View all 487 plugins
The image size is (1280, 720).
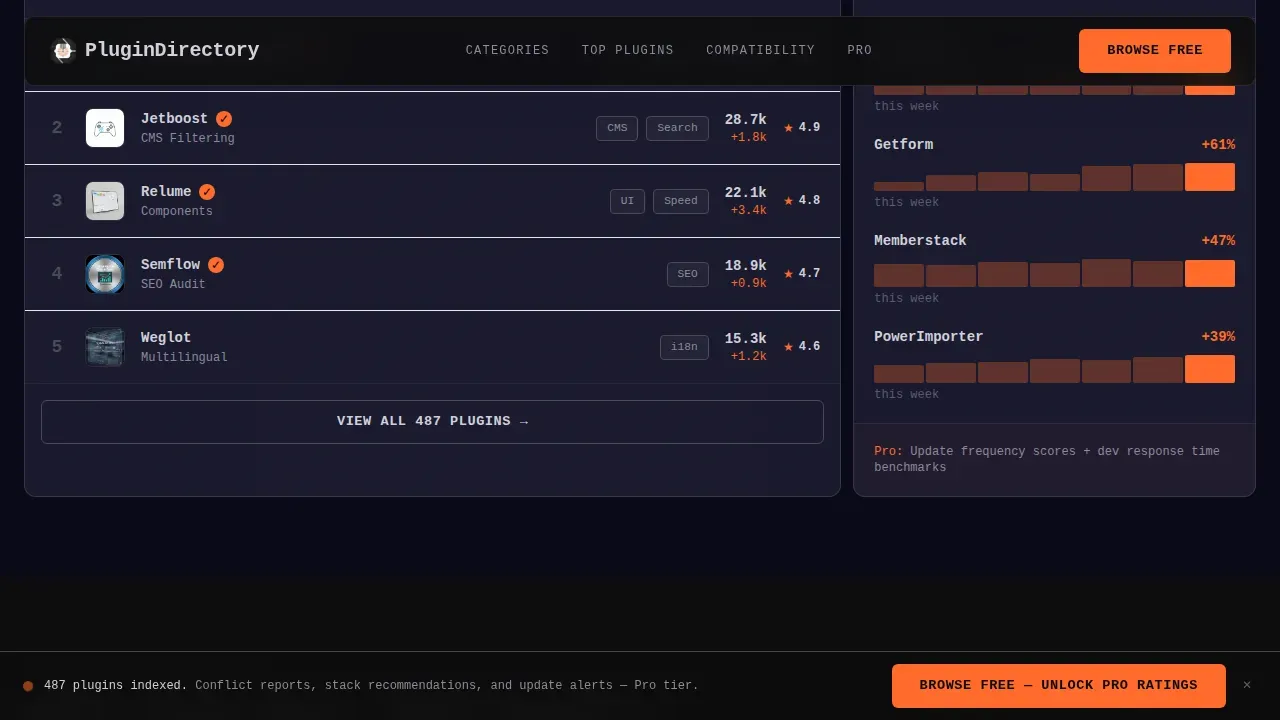point(432,422)
